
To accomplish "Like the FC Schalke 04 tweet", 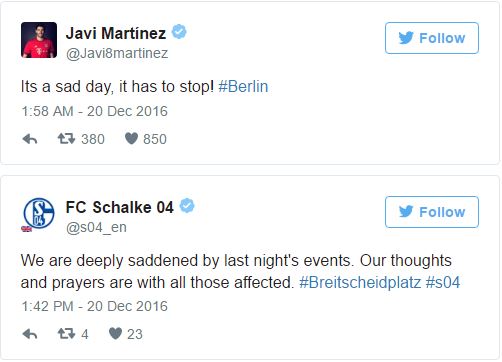I will coord(115,333).
